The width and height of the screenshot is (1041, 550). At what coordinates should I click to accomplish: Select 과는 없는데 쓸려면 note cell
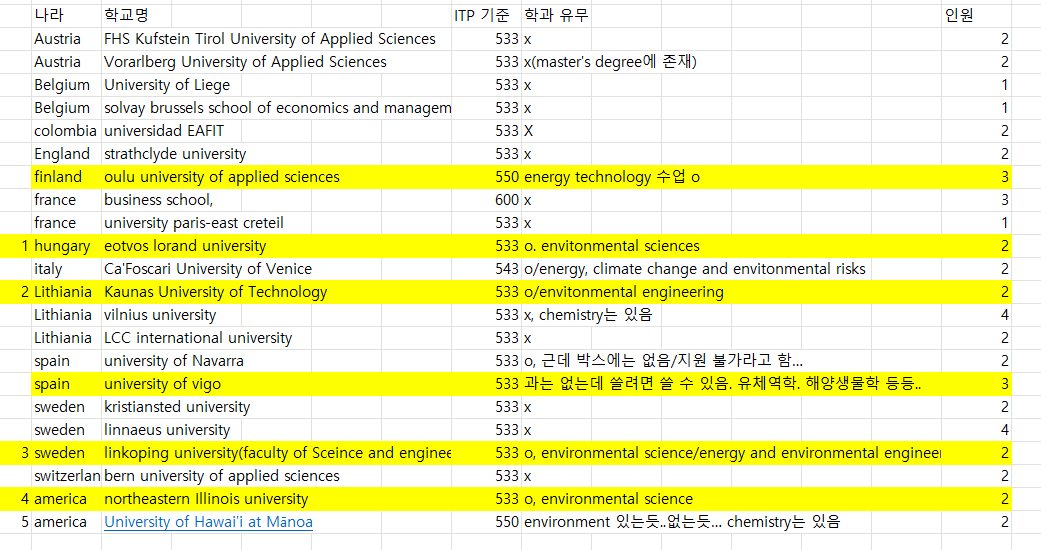723,384
